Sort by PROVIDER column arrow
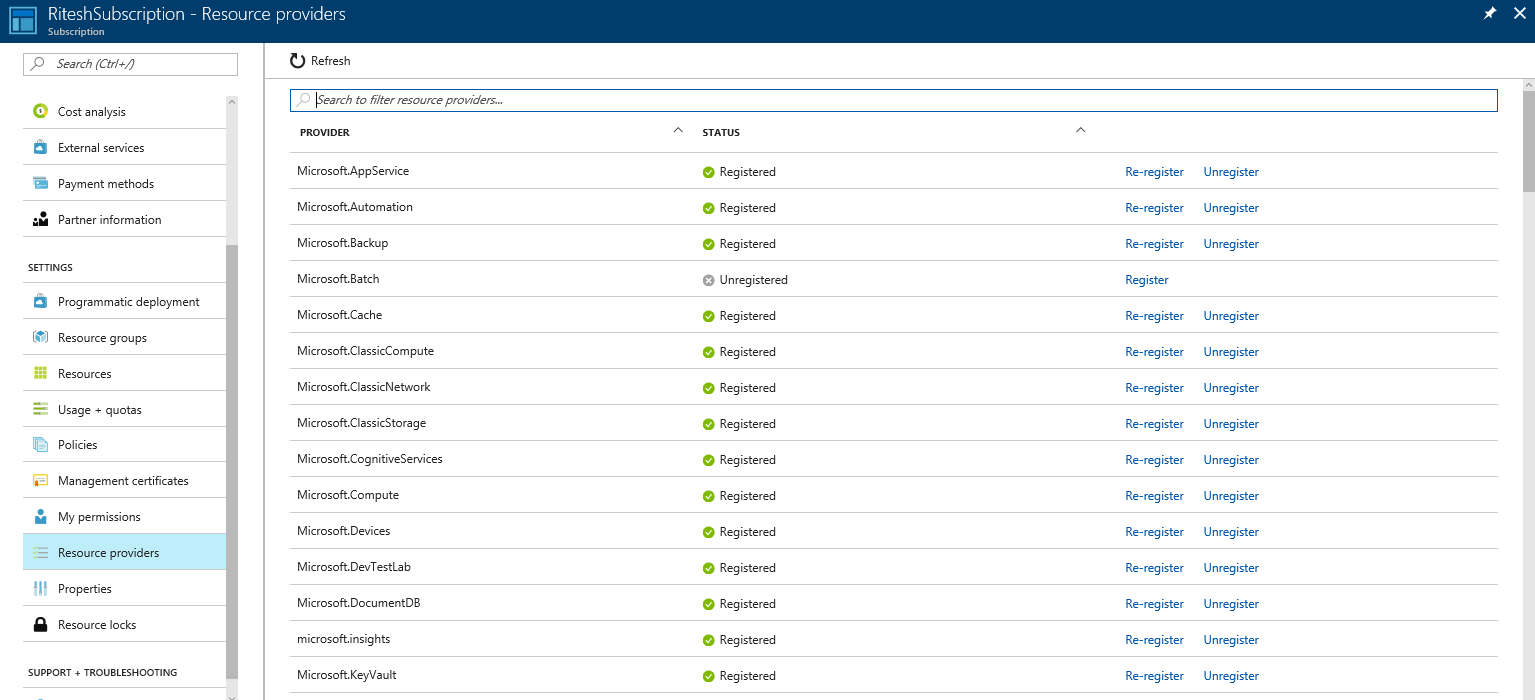This screenshot has width=1535, height=700. pyautogui.click(x=678, y=130)
